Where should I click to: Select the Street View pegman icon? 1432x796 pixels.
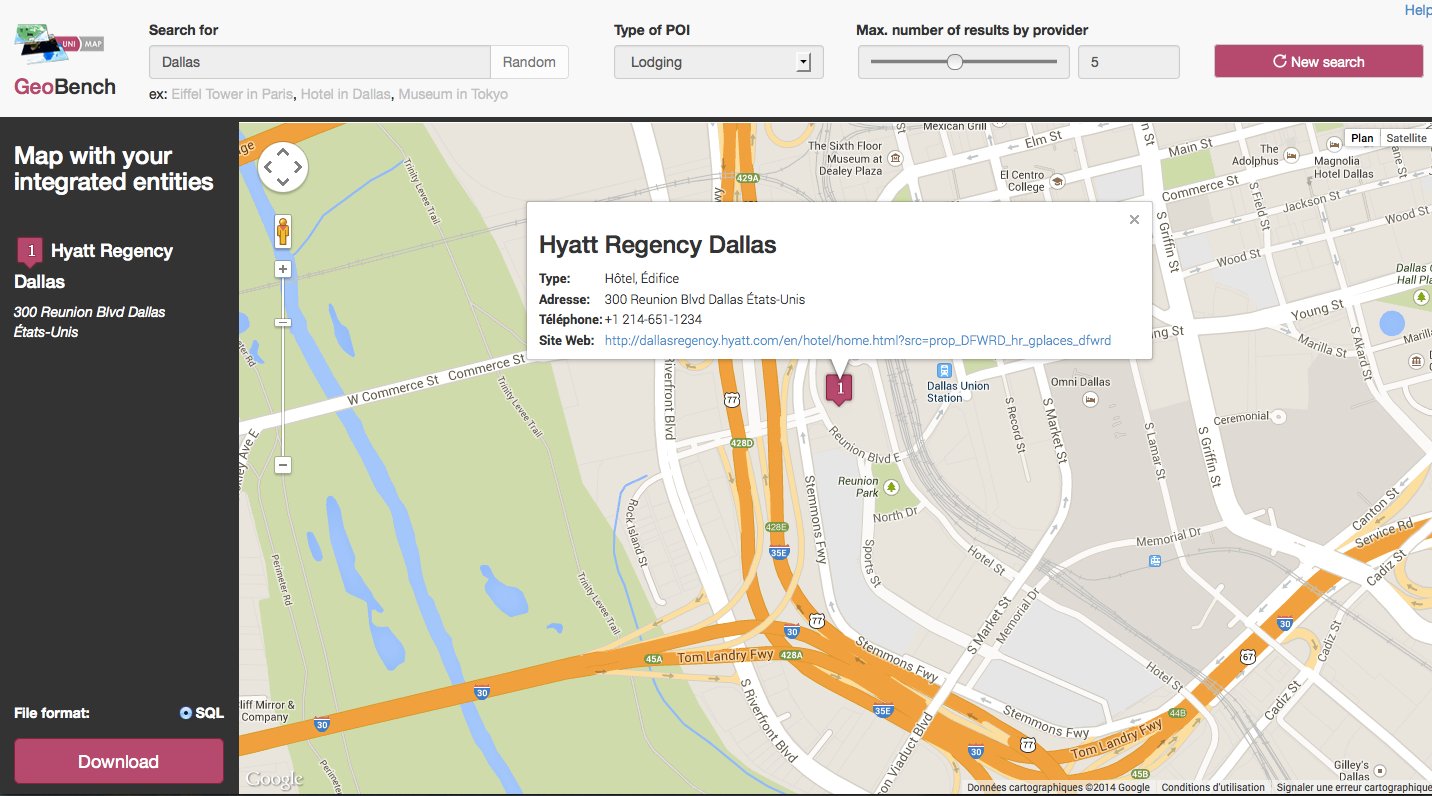pyautogui.click(x=283, y=231)
